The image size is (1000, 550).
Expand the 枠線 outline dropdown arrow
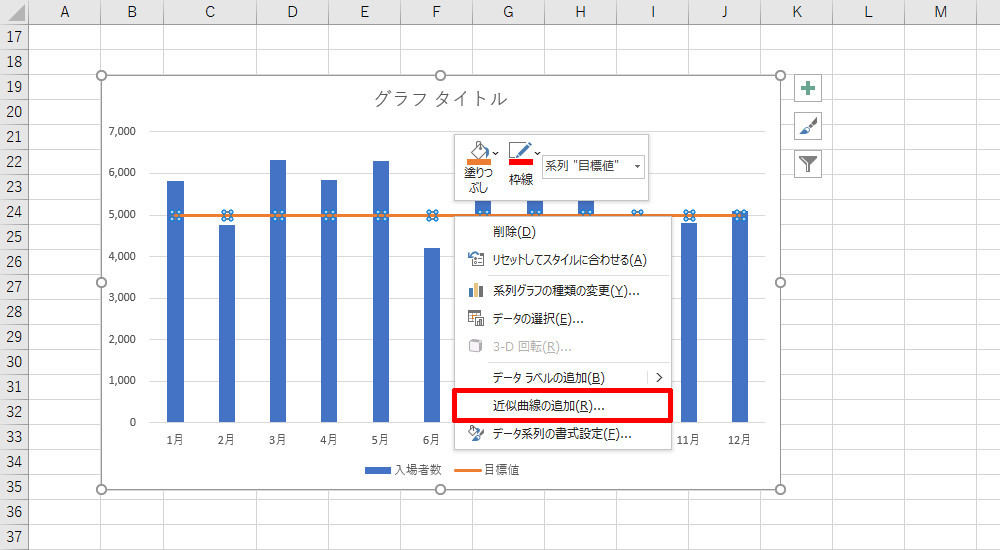[538, 153]
